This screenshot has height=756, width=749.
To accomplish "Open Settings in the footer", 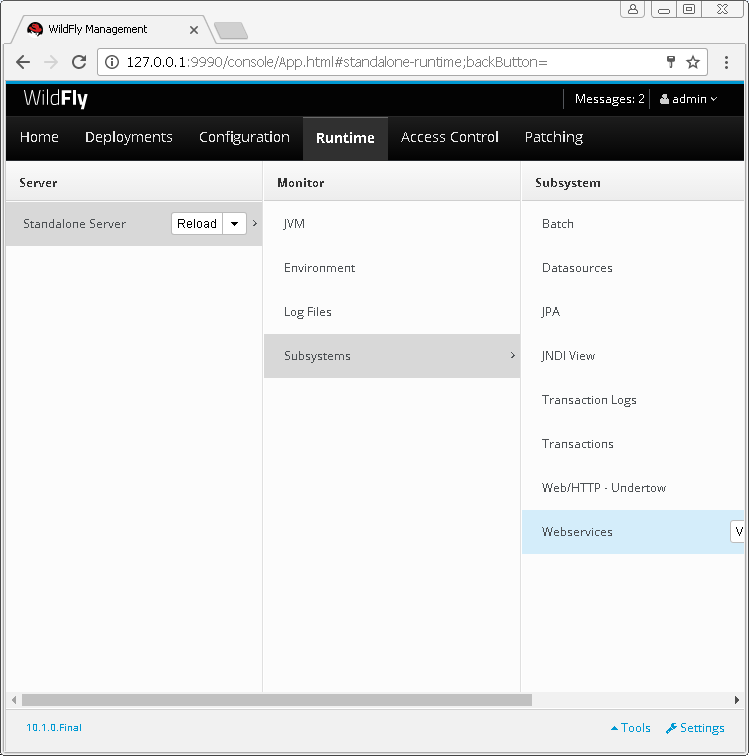I will point(695,728).
